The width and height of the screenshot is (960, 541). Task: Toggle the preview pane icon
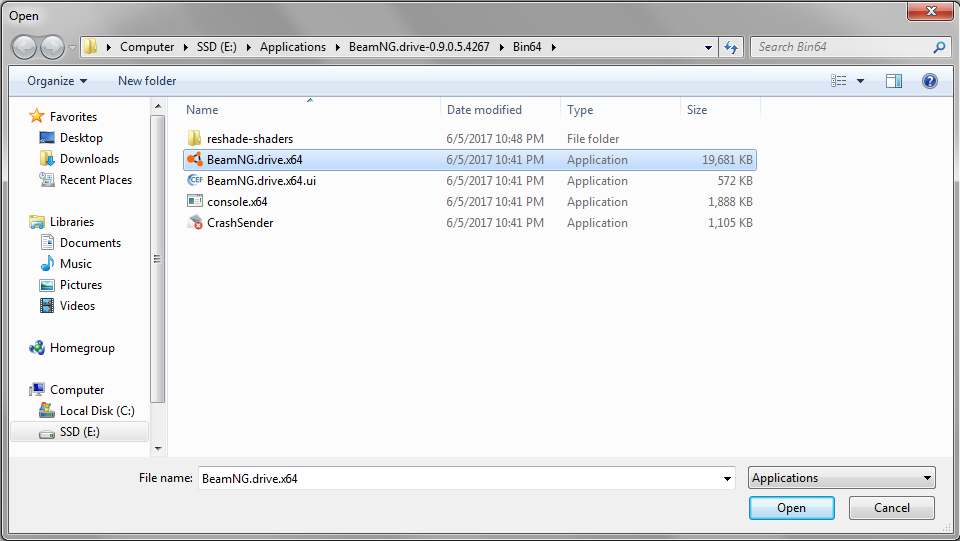coord(894,81)
